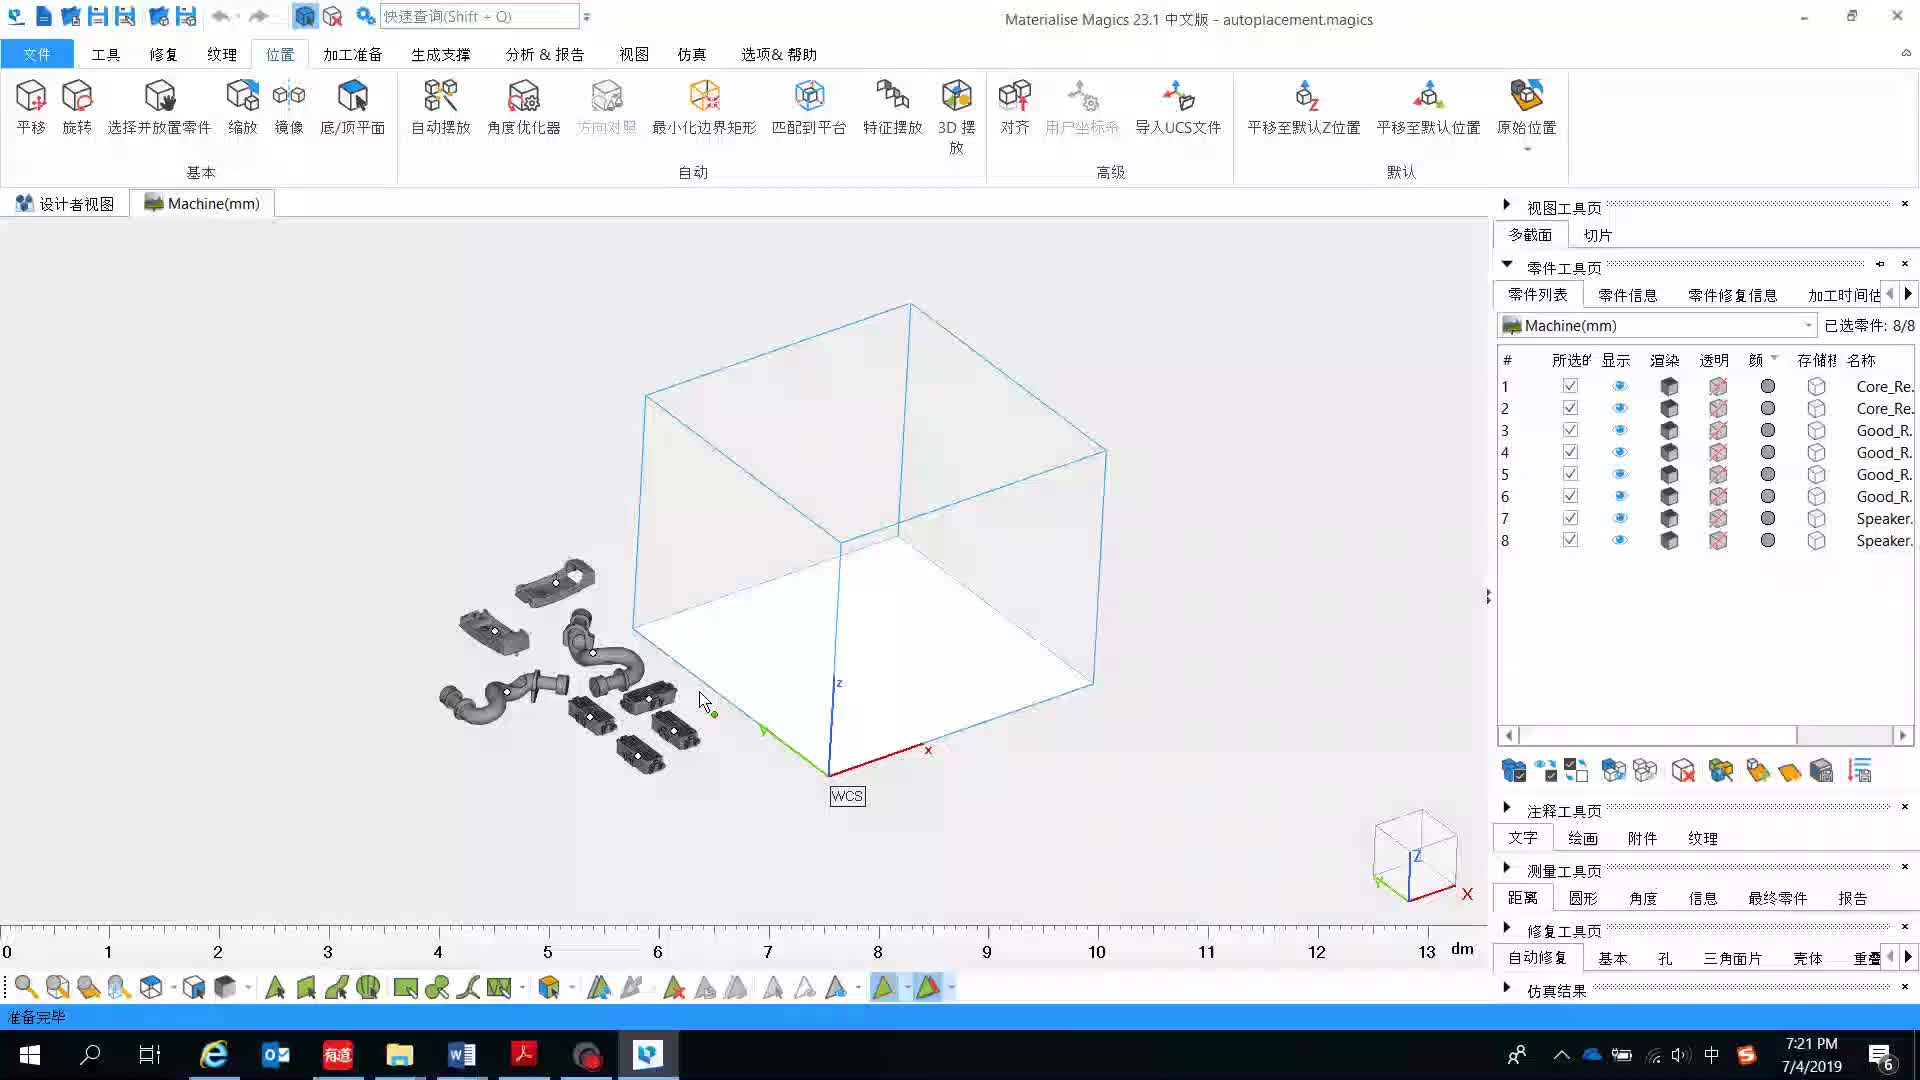This screenshot has height=1080, width=1920.
Task: Select the 自动修复 tab
Action: coord(1537,958)
